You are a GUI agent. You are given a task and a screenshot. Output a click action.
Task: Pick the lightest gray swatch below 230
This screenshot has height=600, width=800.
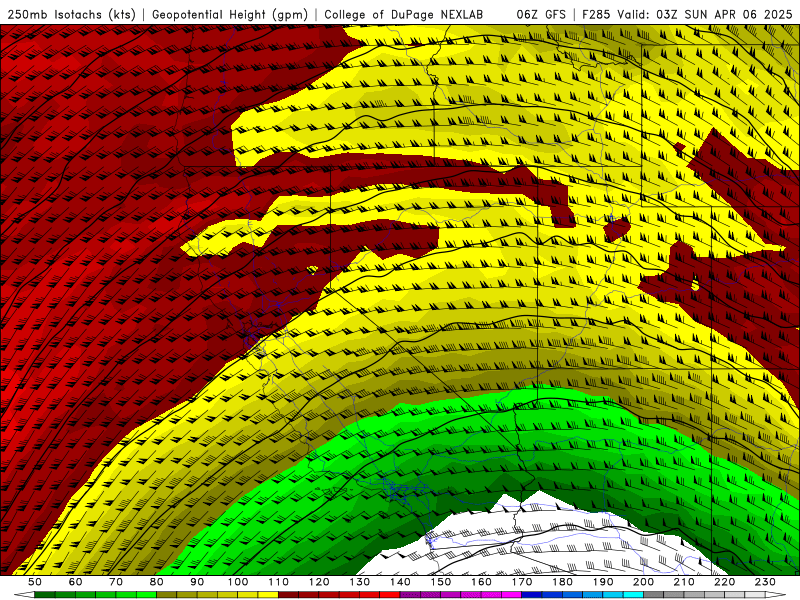tap(755, 594)
